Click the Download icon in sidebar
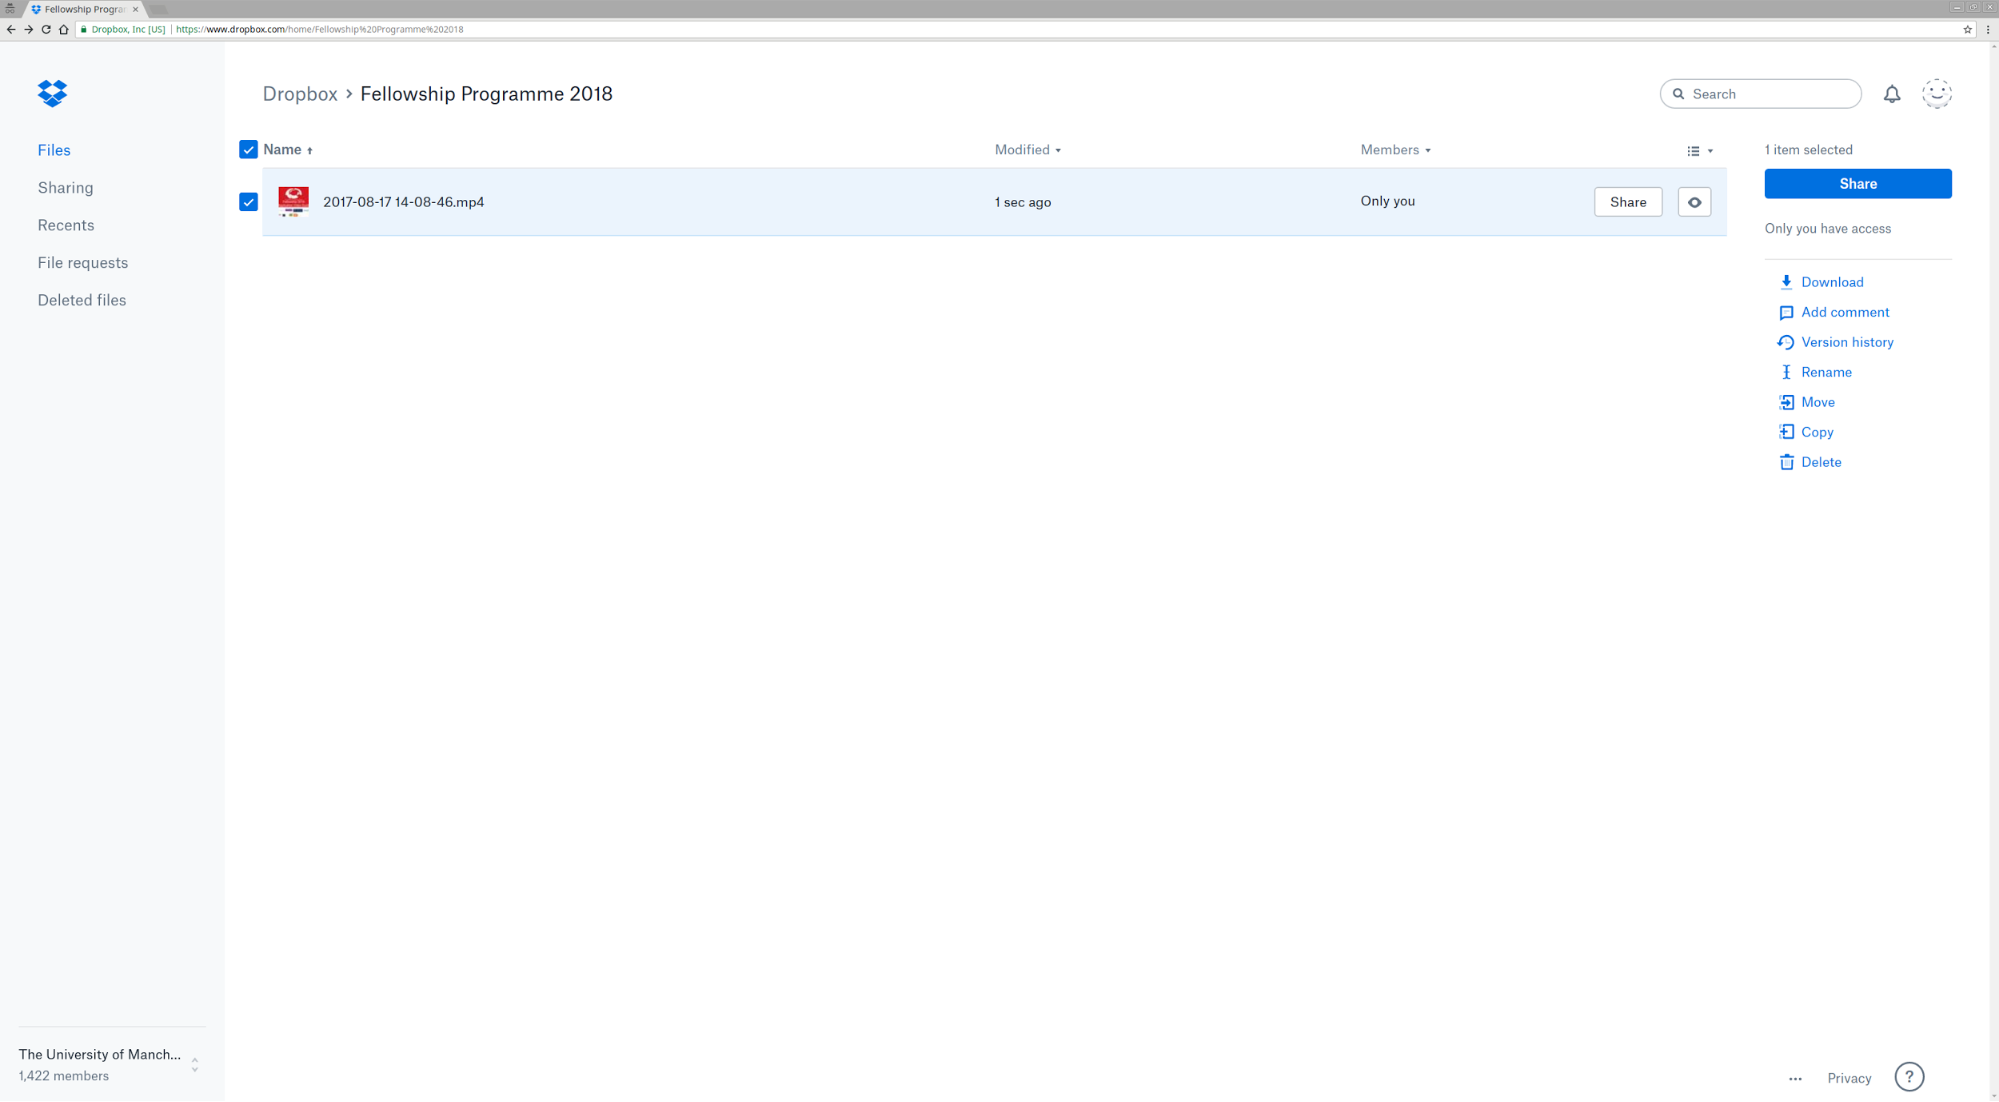Screen dimensions: 1999x1102 click(1786, 282)
